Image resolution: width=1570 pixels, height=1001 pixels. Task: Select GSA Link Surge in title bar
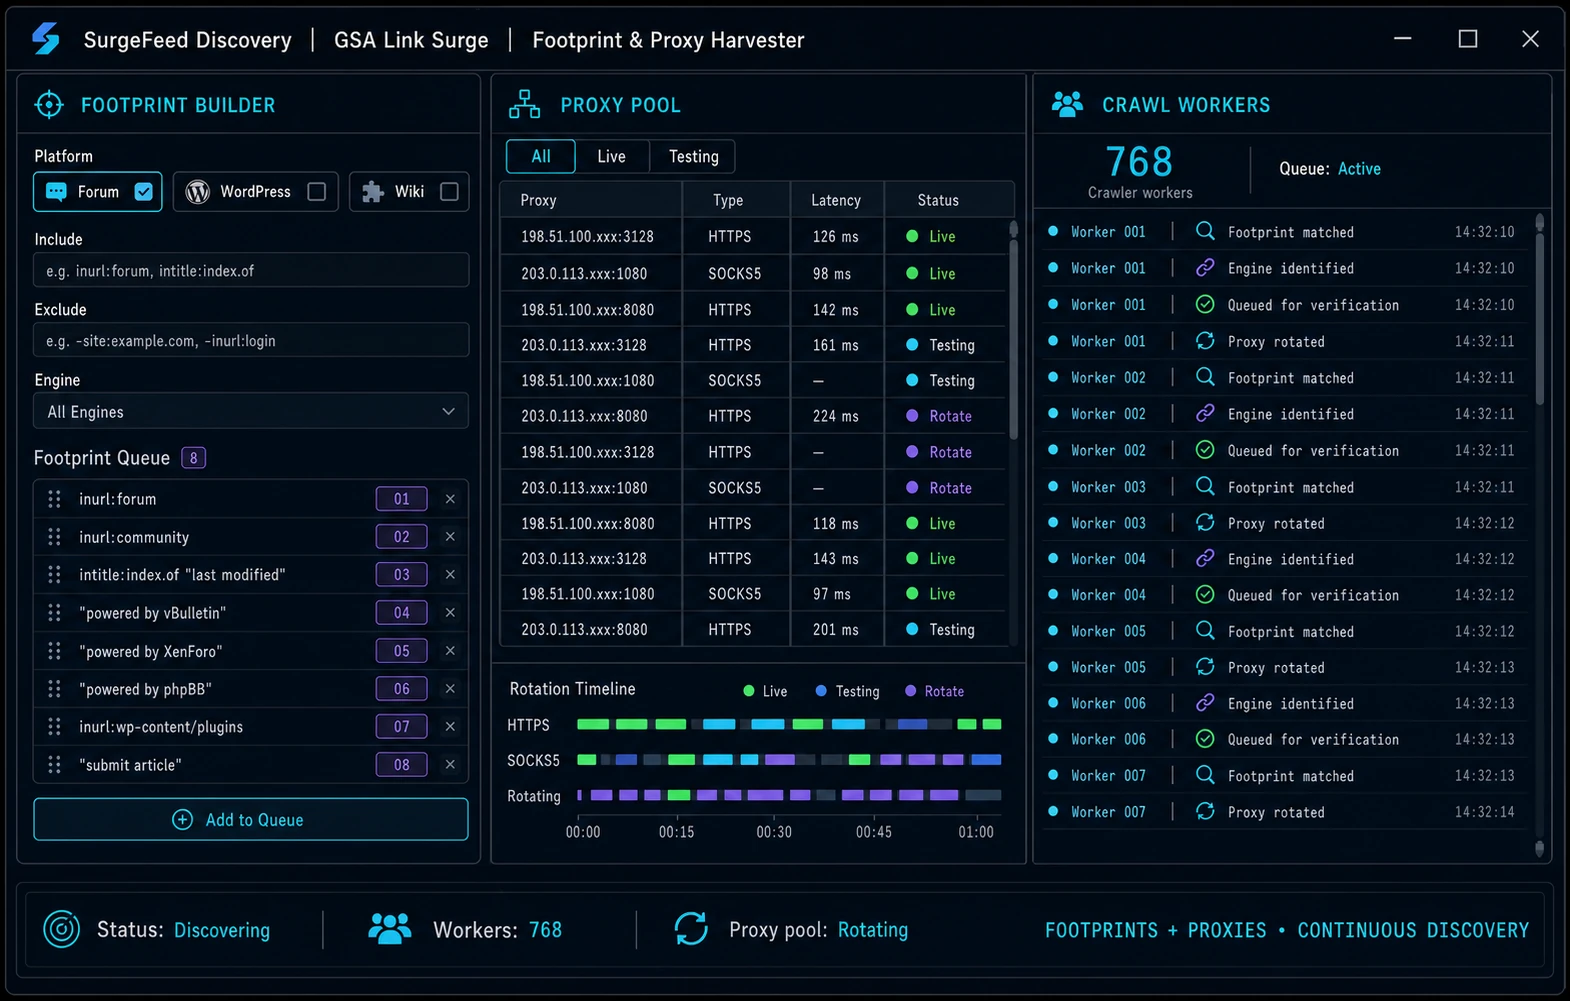tap(411, 40)
